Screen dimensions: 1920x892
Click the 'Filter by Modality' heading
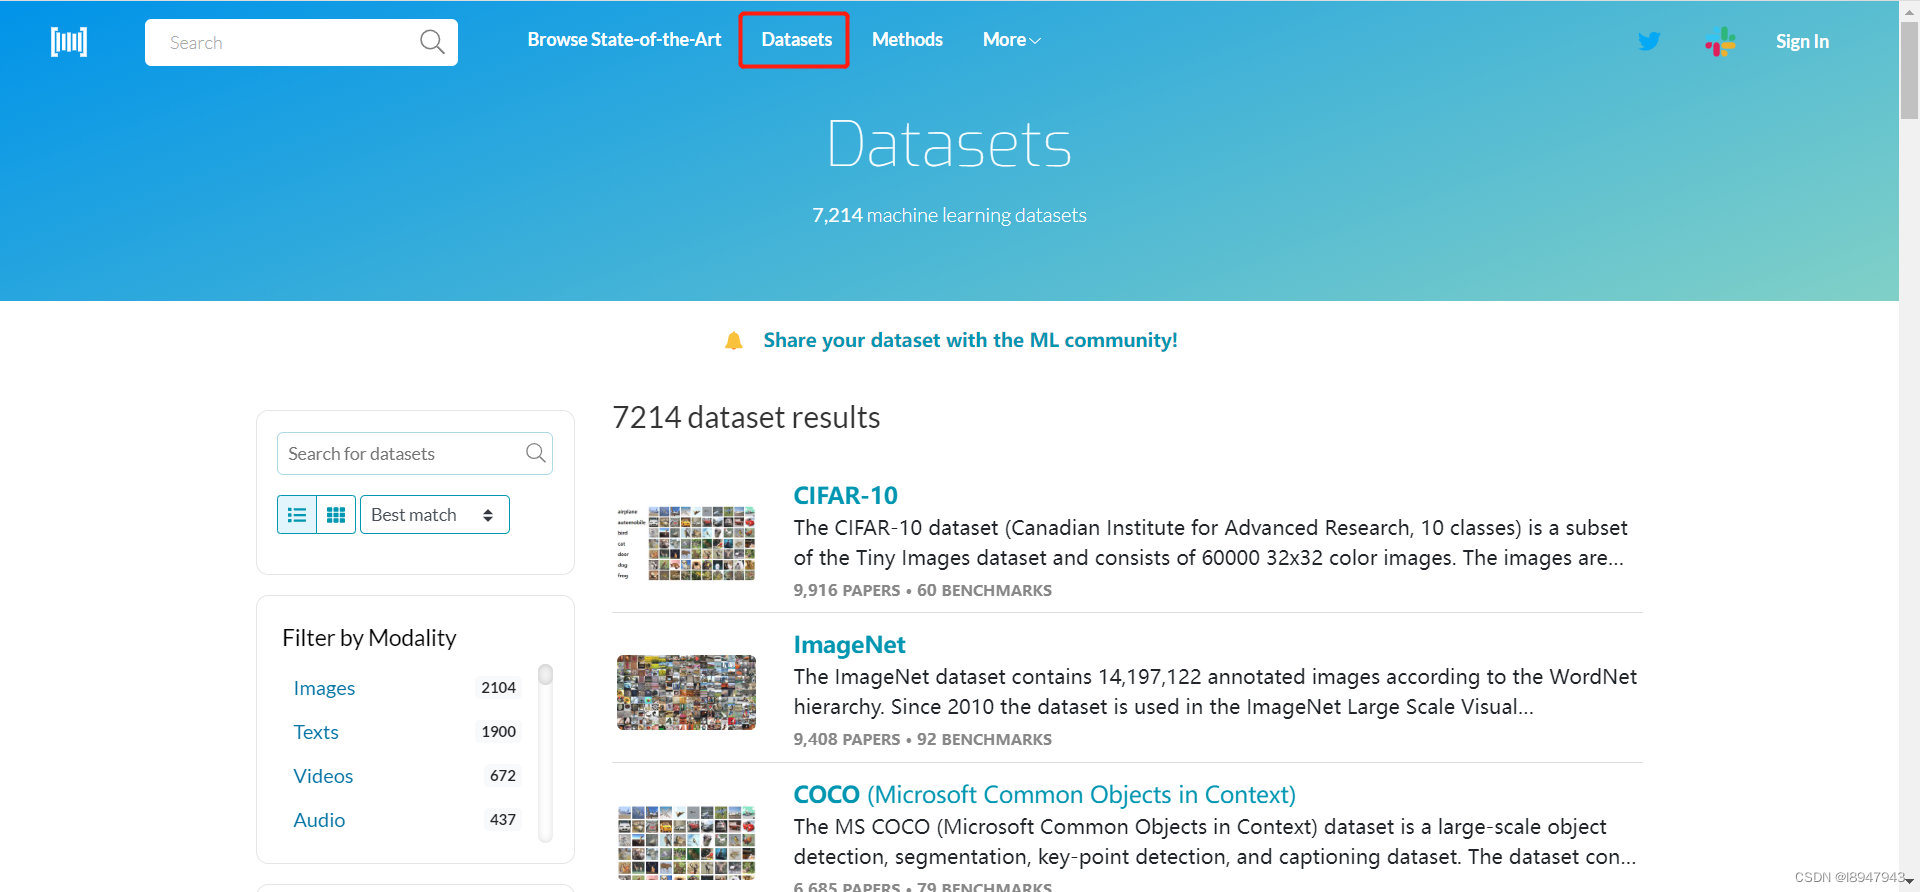click(x=369, y=638)
